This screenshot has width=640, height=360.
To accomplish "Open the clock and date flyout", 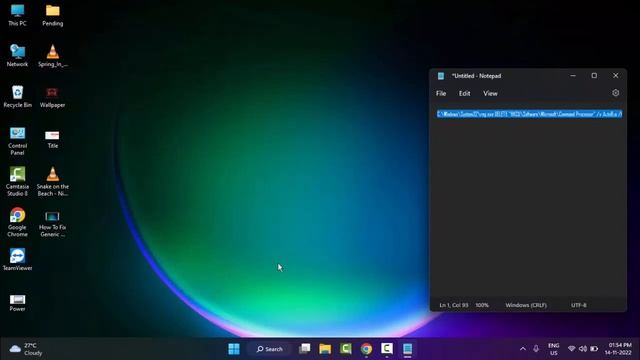I will click(618, 349).
